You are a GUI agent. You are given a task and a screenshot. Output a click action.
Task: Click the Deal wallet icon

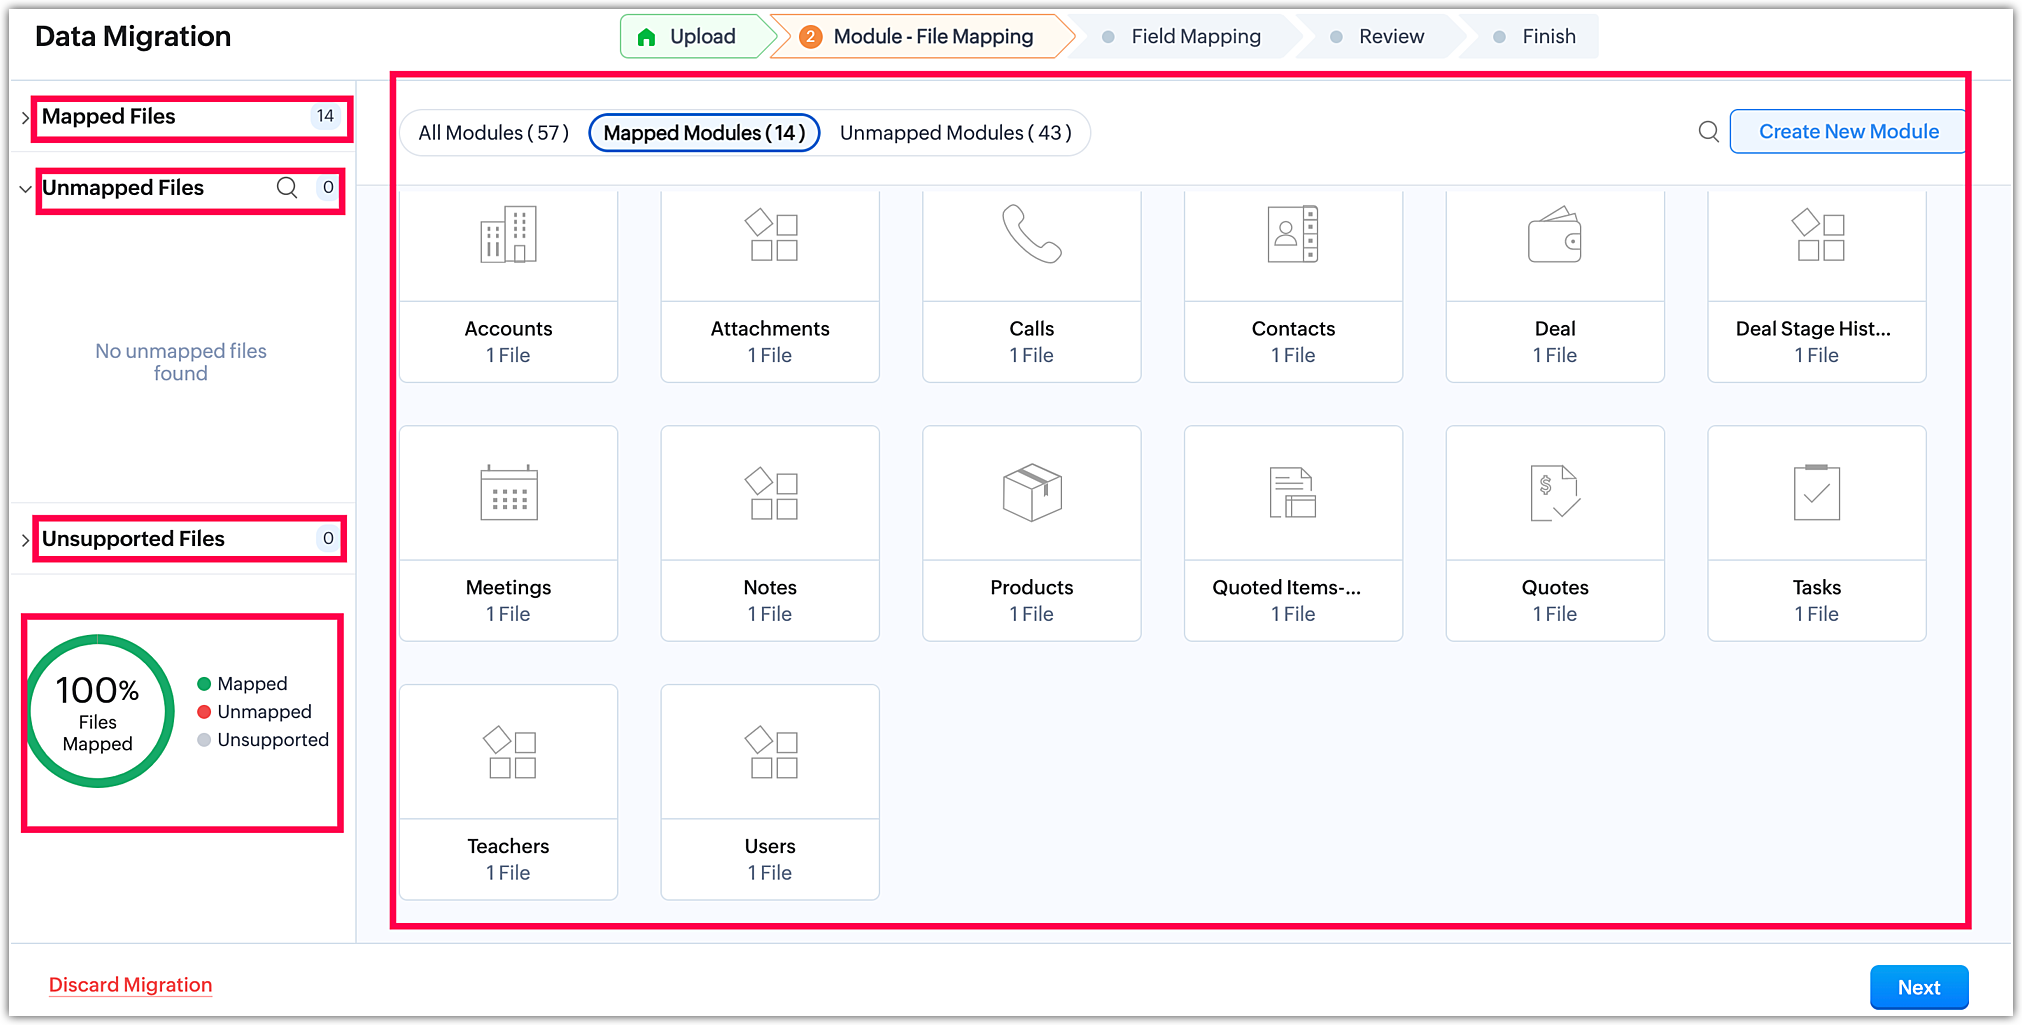pos(1554,235)
